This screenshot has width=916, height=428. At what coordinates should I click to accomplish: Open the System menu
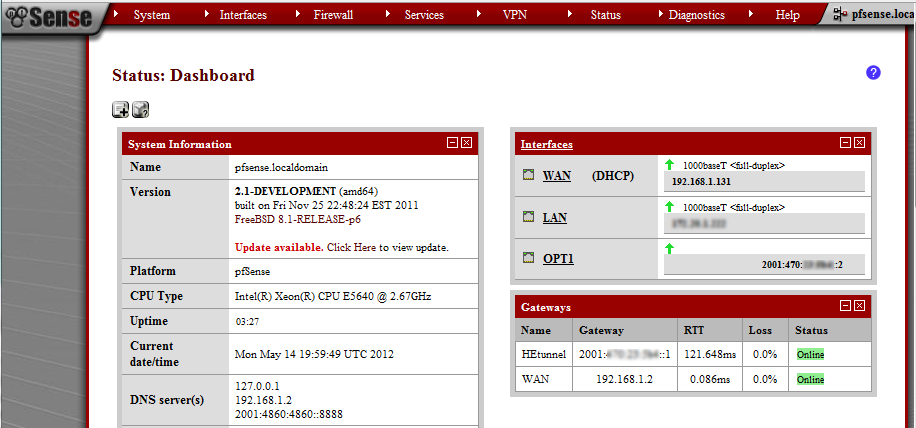coord(151,15)
